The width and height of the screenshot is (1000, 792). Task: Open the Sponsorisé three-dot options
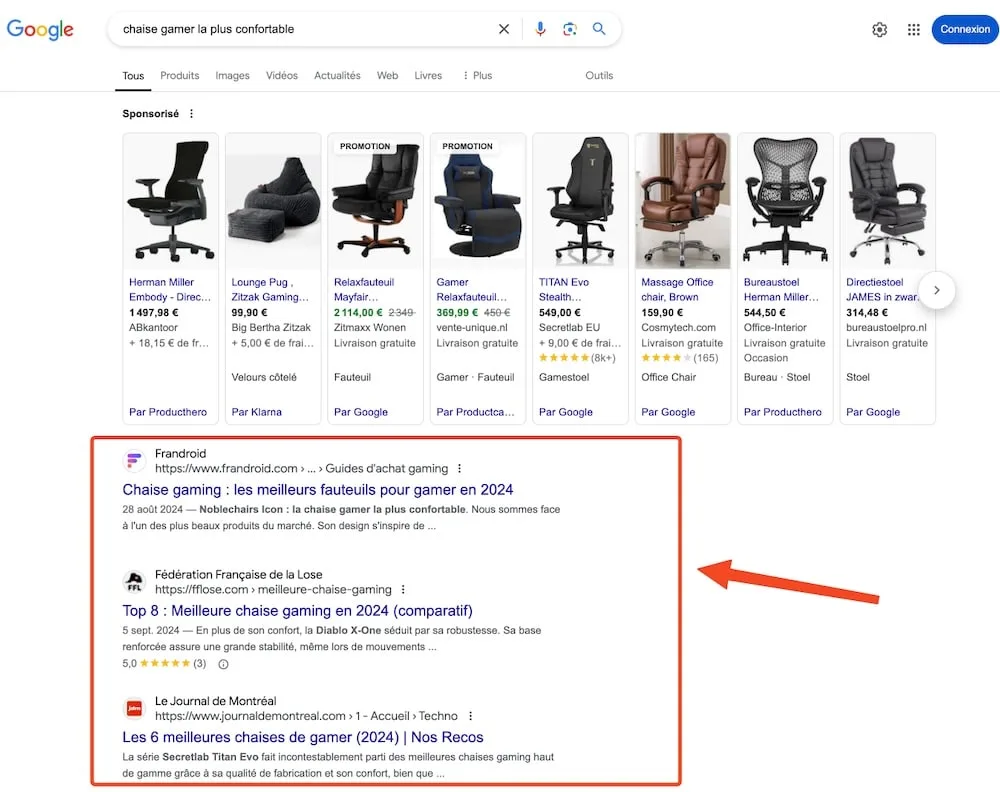tap(191, 114)
